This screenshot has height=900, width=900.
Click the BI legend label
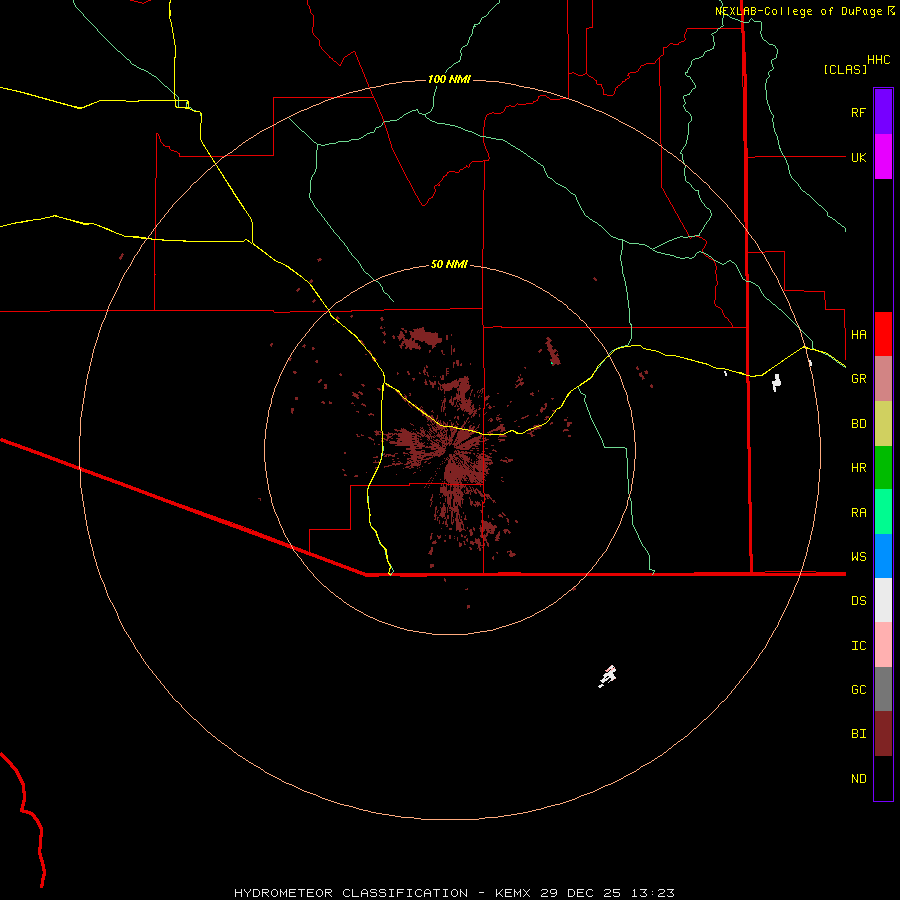858,734
